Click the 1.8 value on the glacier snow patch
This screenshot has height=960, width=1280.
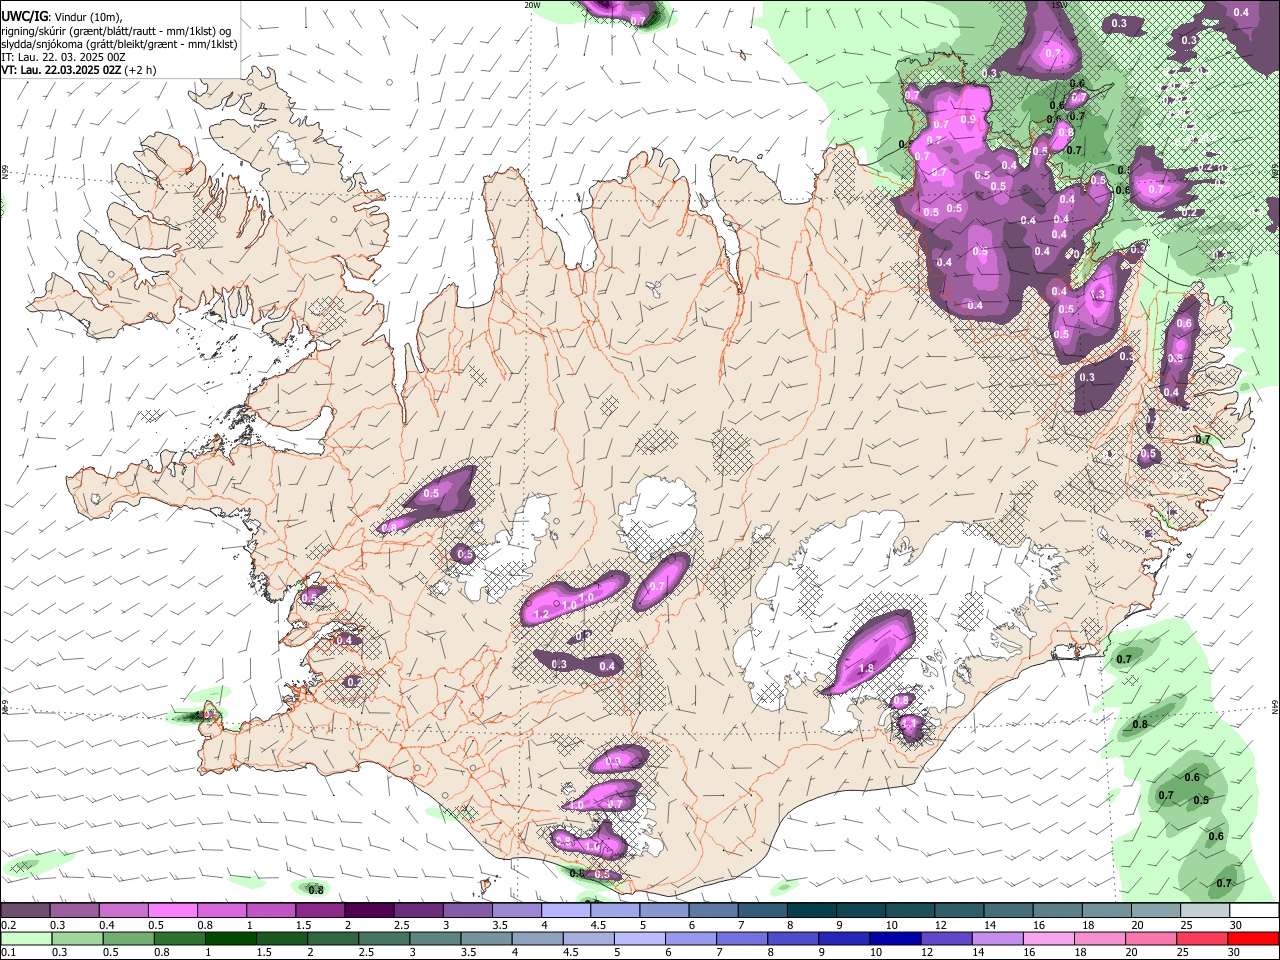click(x=867, y=669)
